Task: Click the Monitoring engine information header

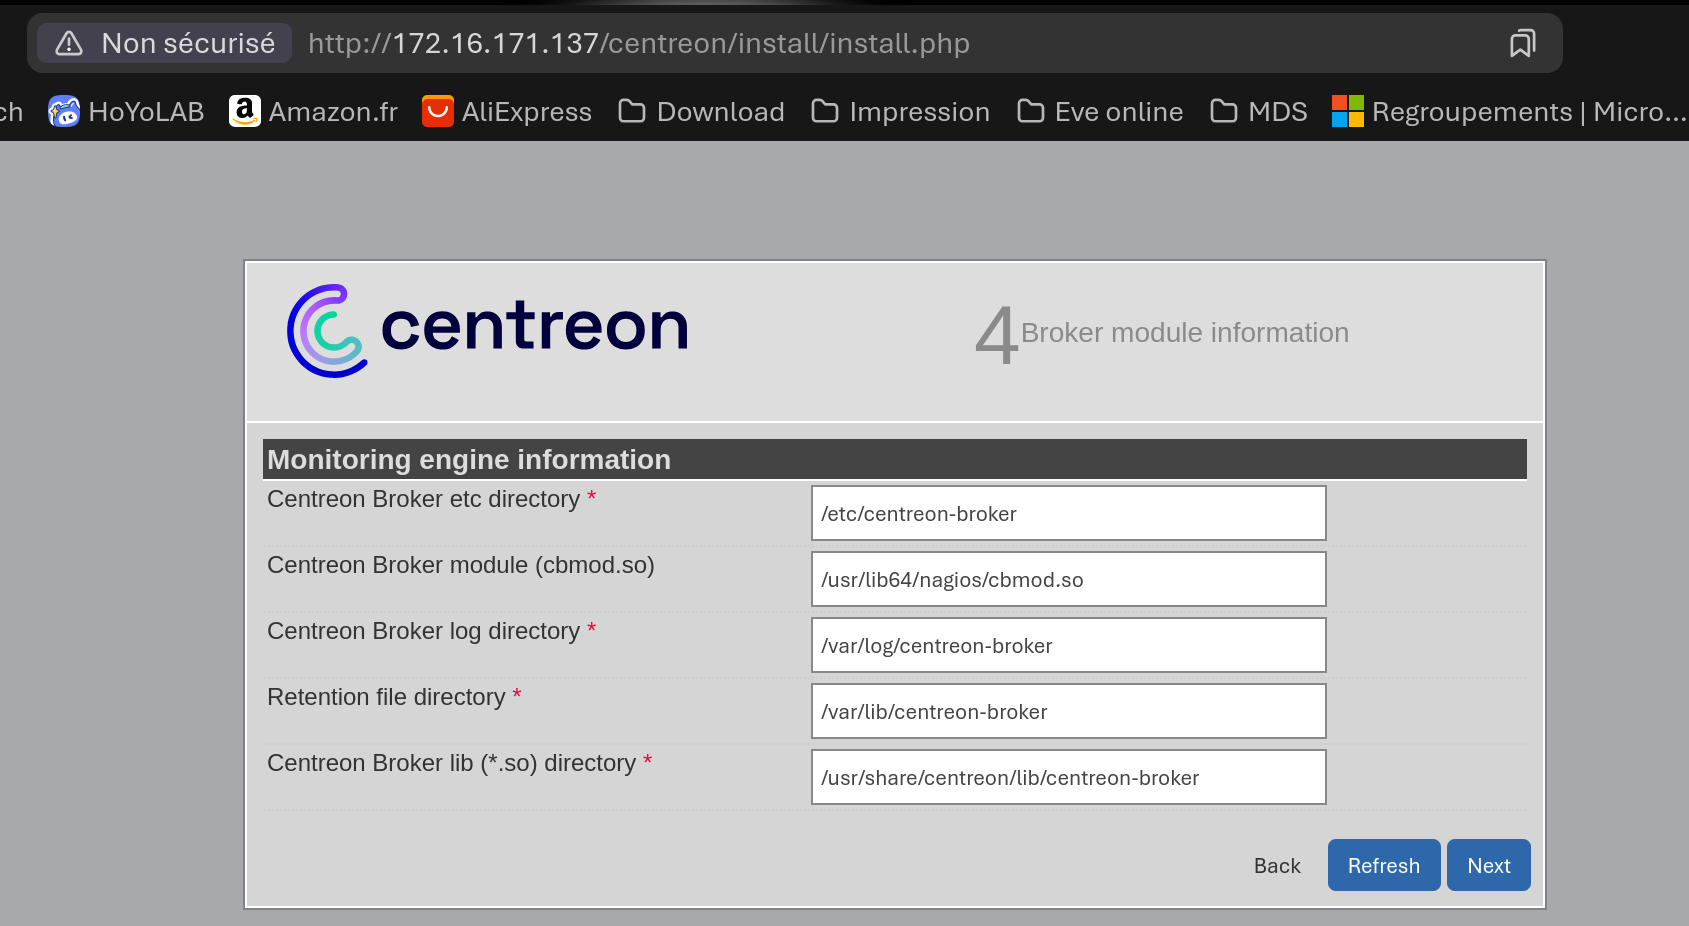Action: 894,459
